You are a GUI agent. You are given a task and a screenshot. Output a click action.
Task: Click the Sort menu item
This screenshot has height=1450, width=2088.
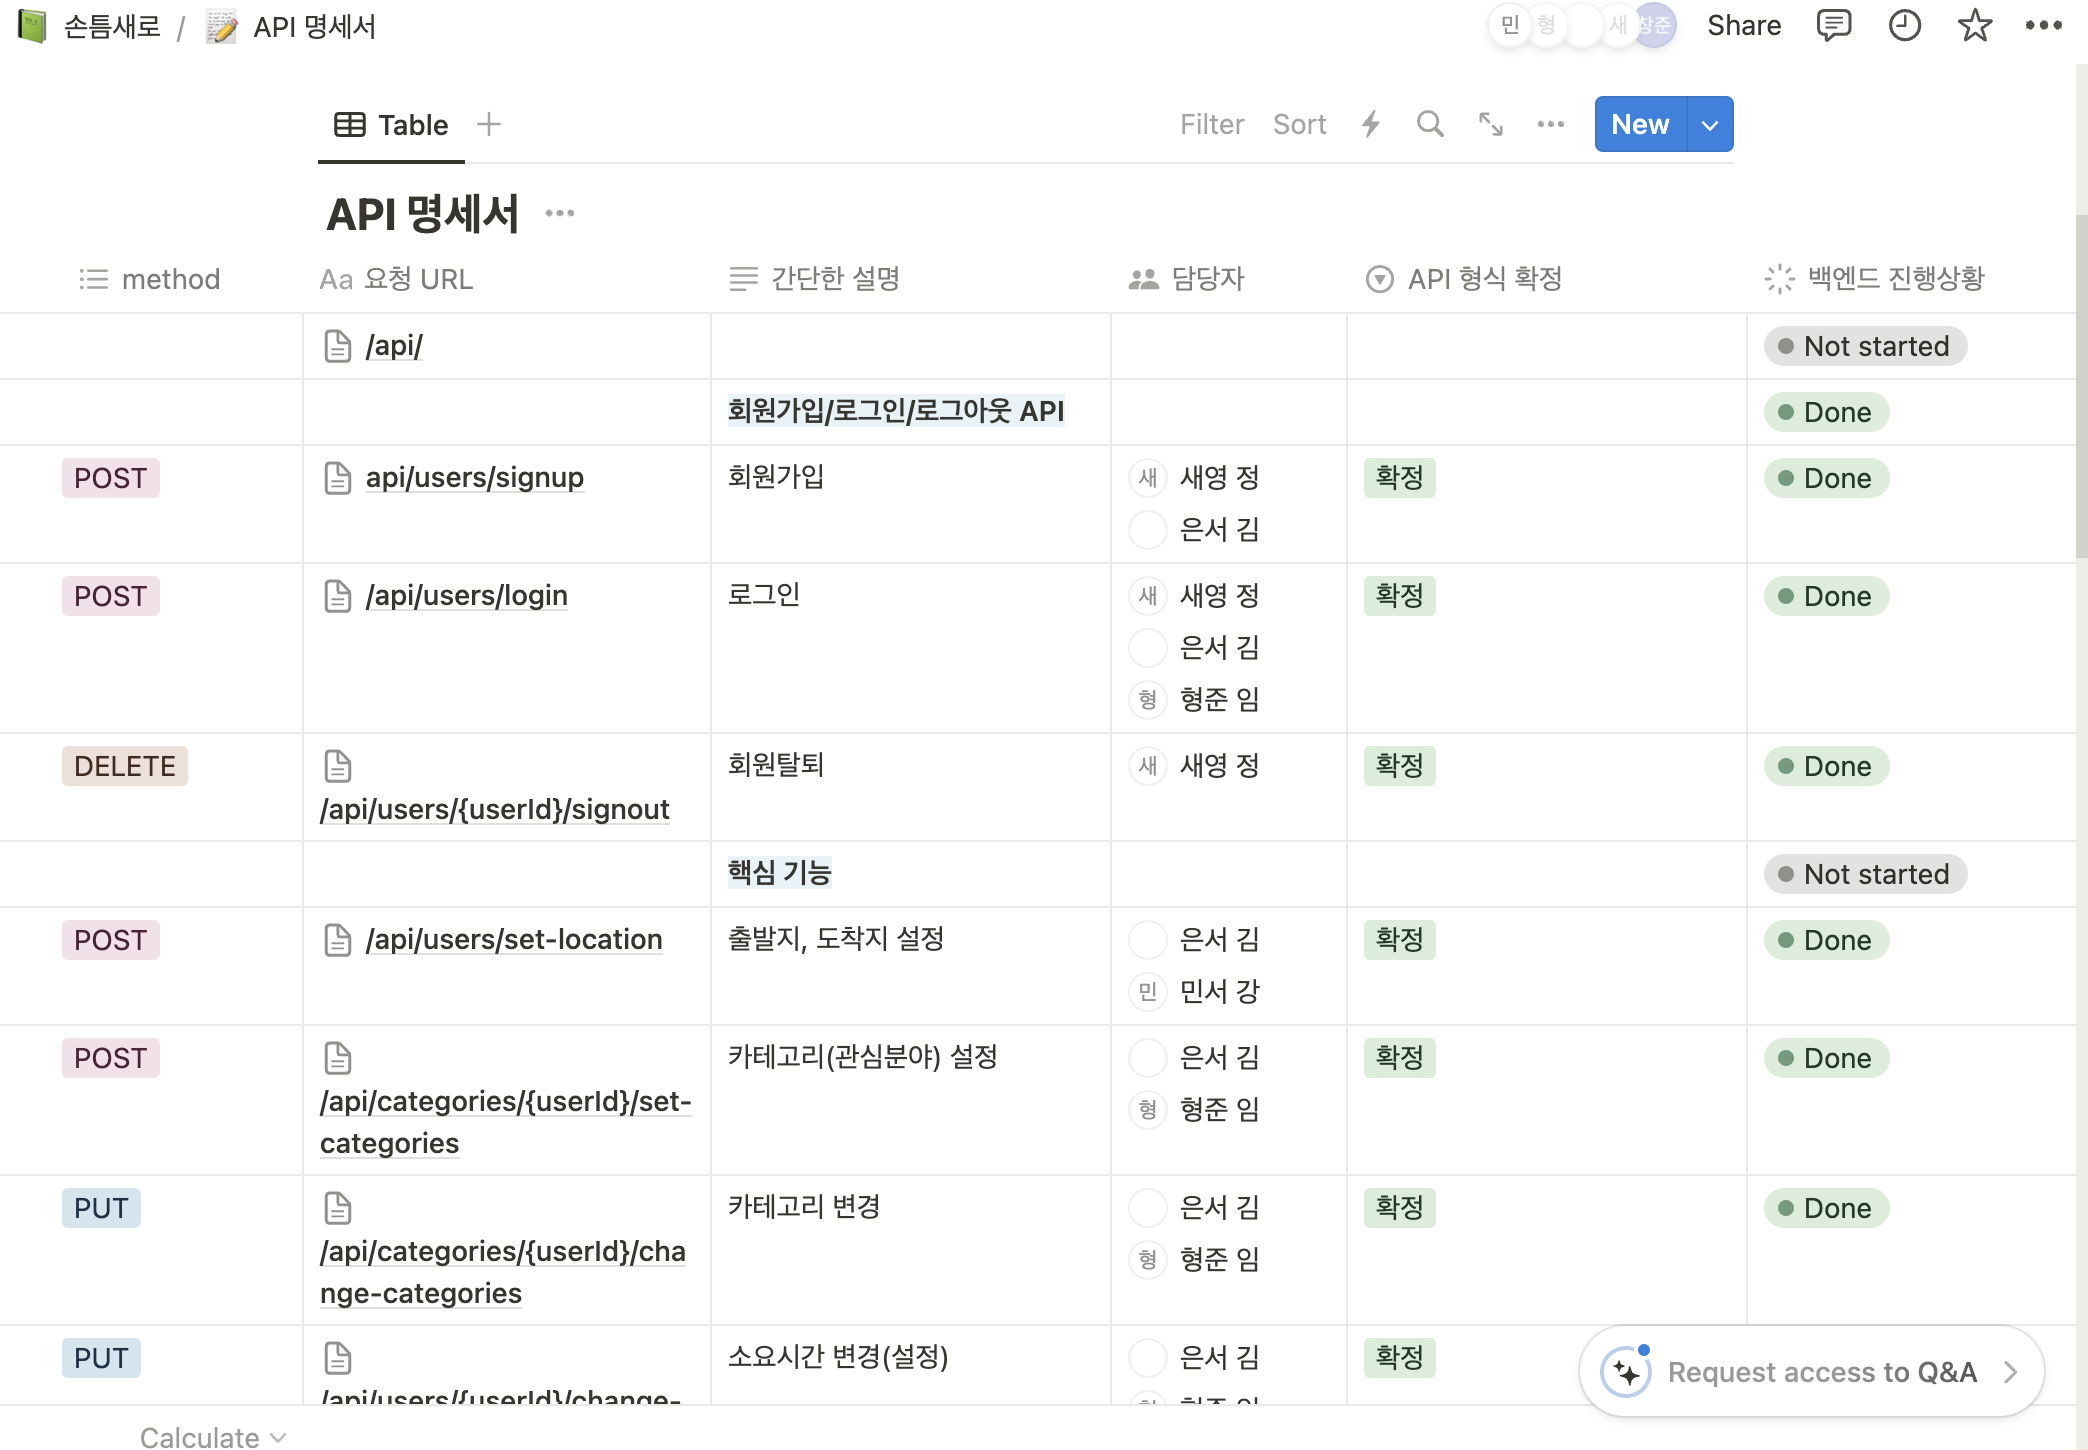pyautogui.click(x=1299, y=124)
